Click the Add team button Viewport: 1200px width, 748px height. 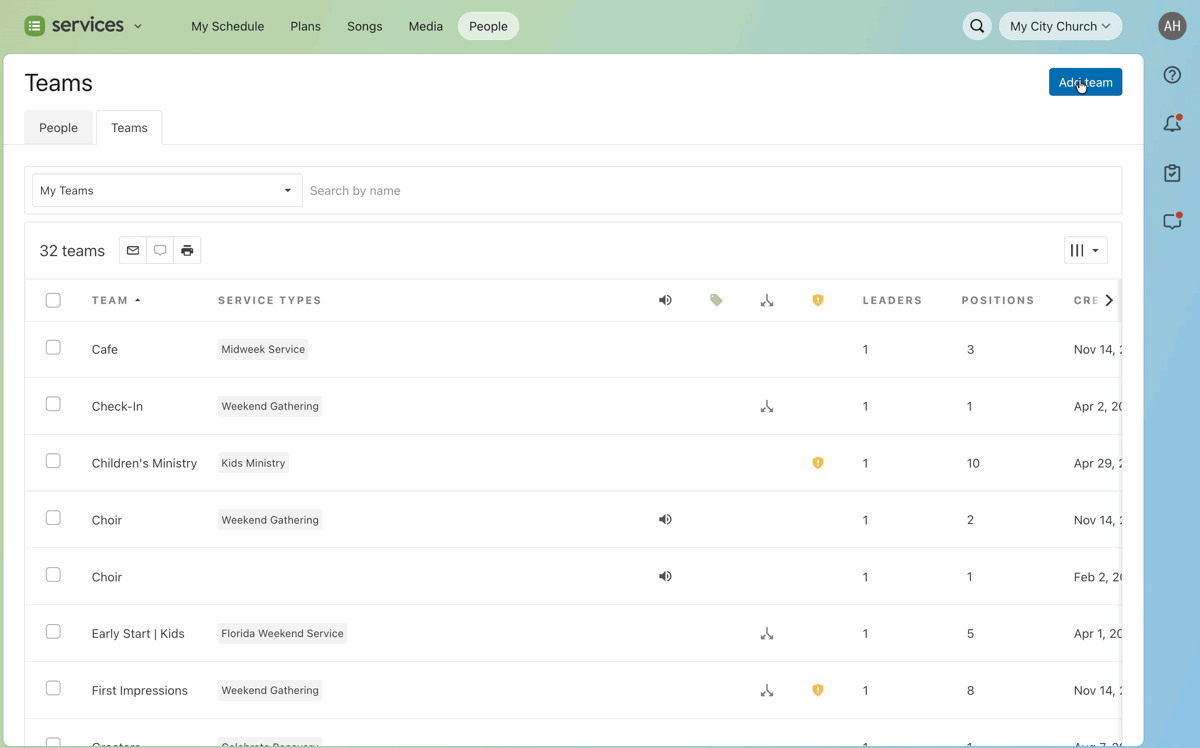(1085, 82)
